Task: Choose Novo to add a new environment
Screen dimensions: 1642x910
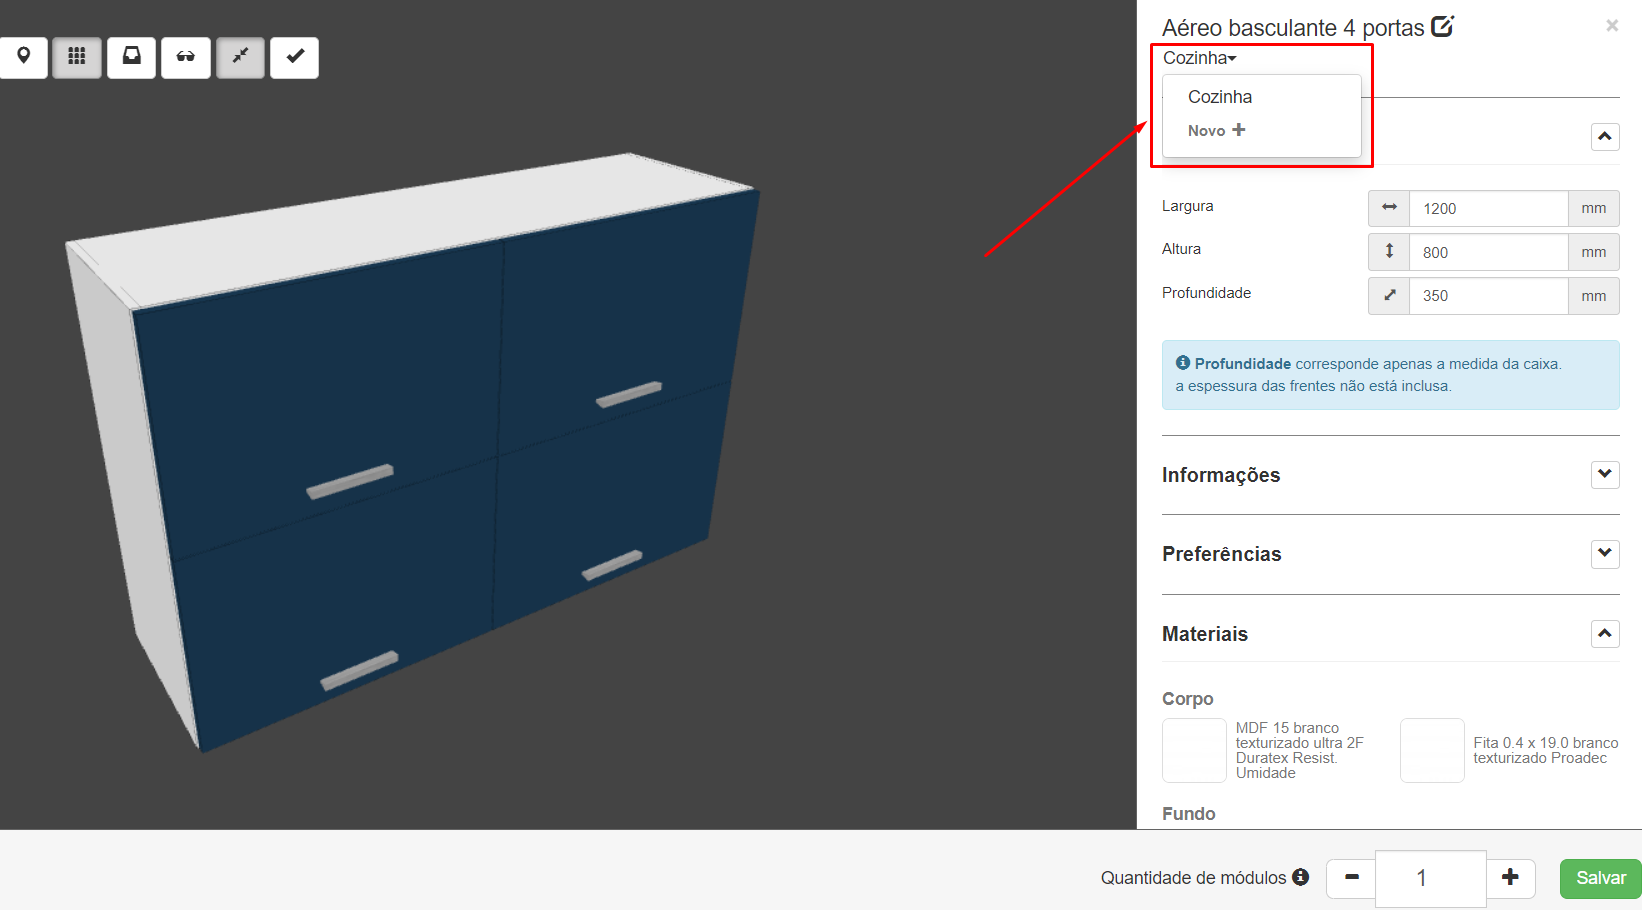Action: coord(1216,130)
